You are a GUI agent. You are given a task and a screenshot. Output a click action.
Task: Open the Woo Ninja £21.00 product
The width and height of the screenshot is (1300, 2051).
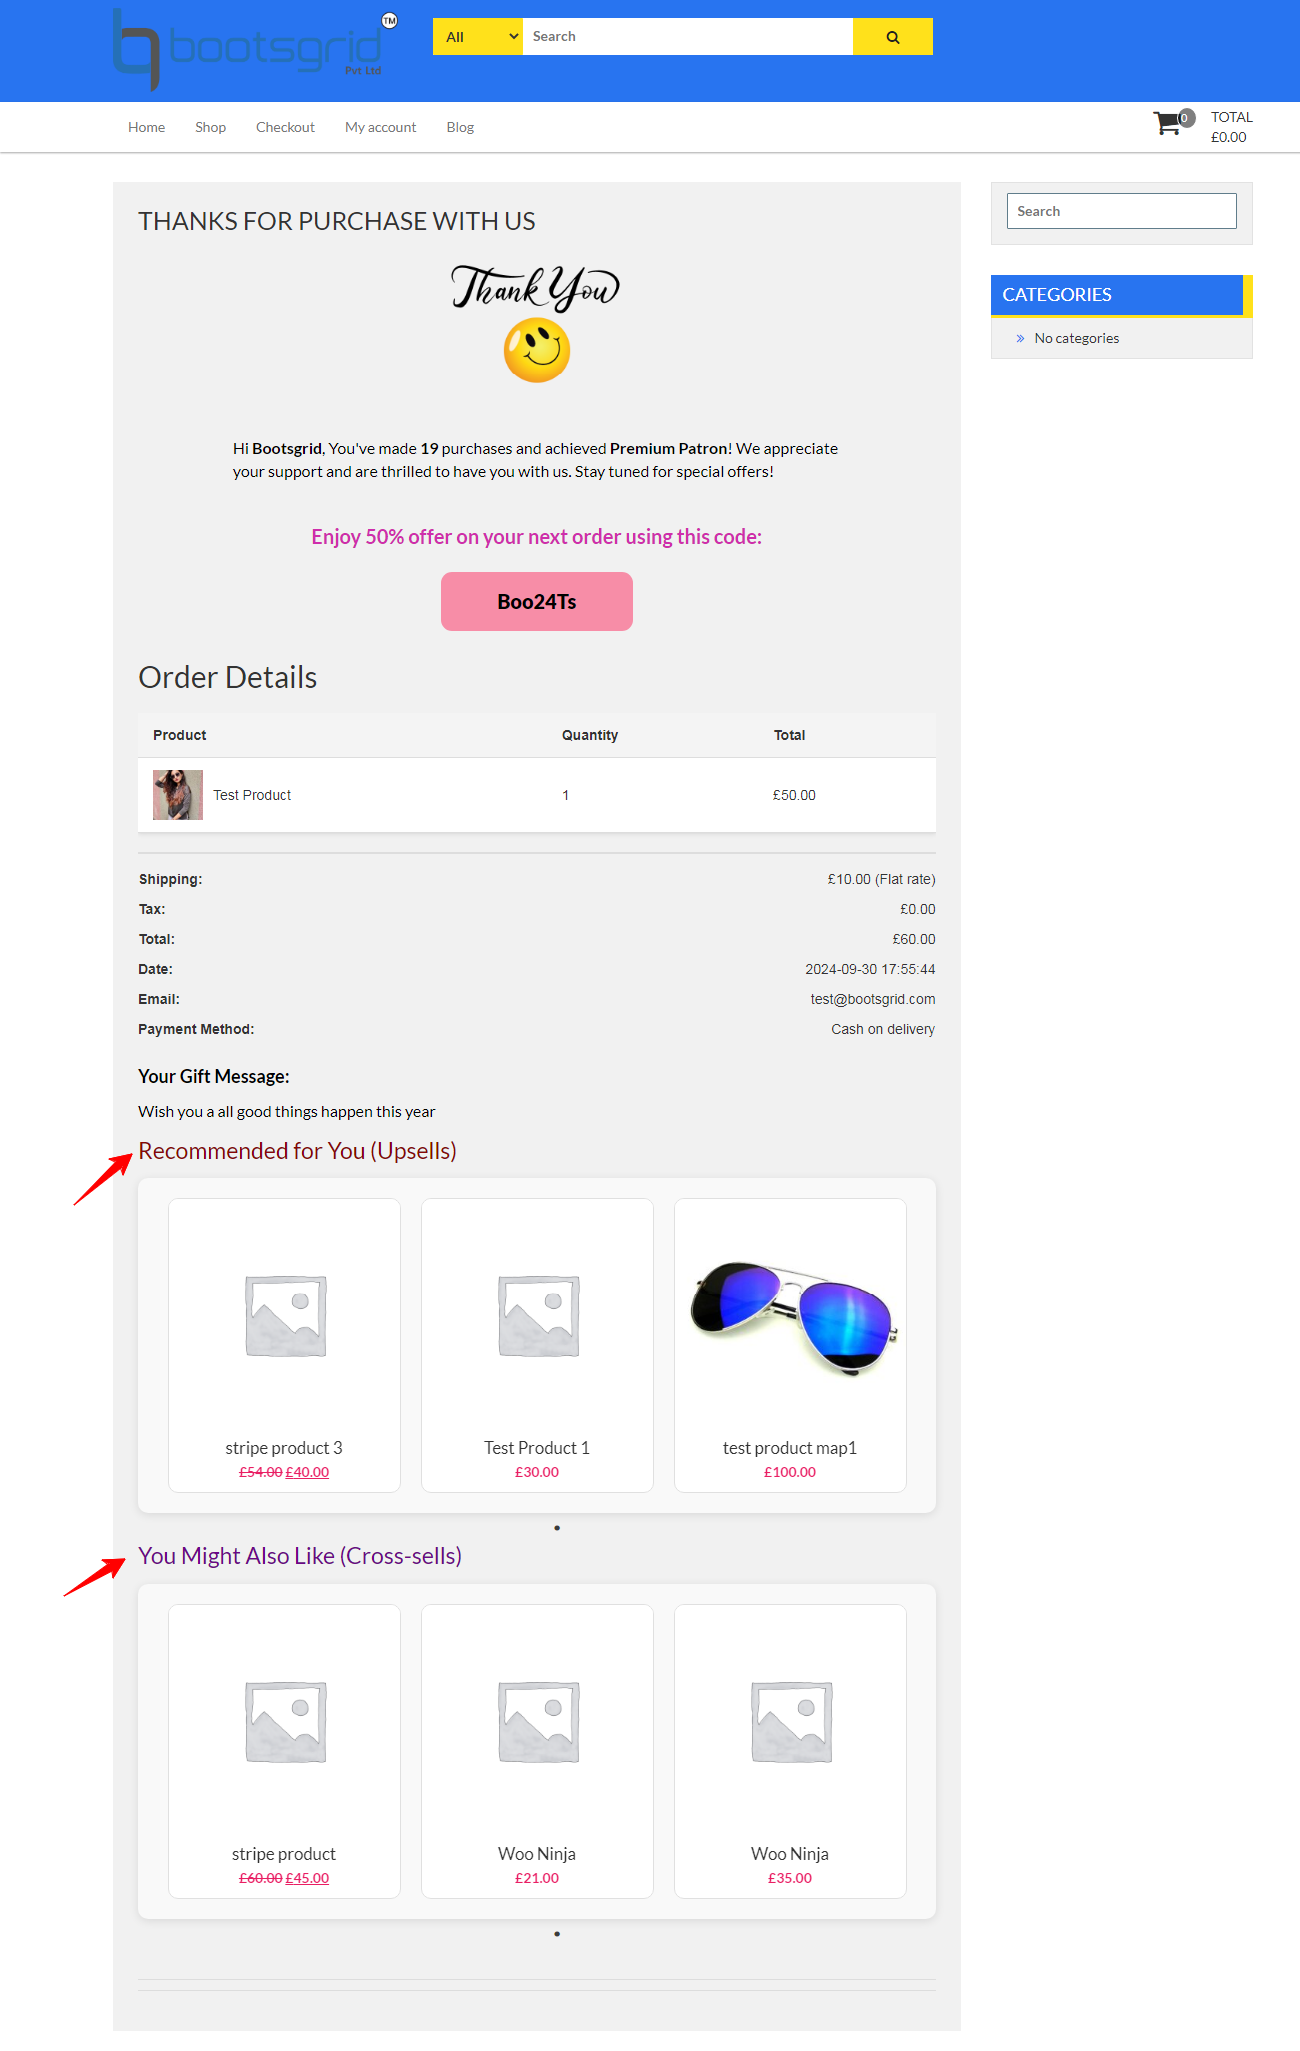pyautogui.click(x=537, y=1854)
